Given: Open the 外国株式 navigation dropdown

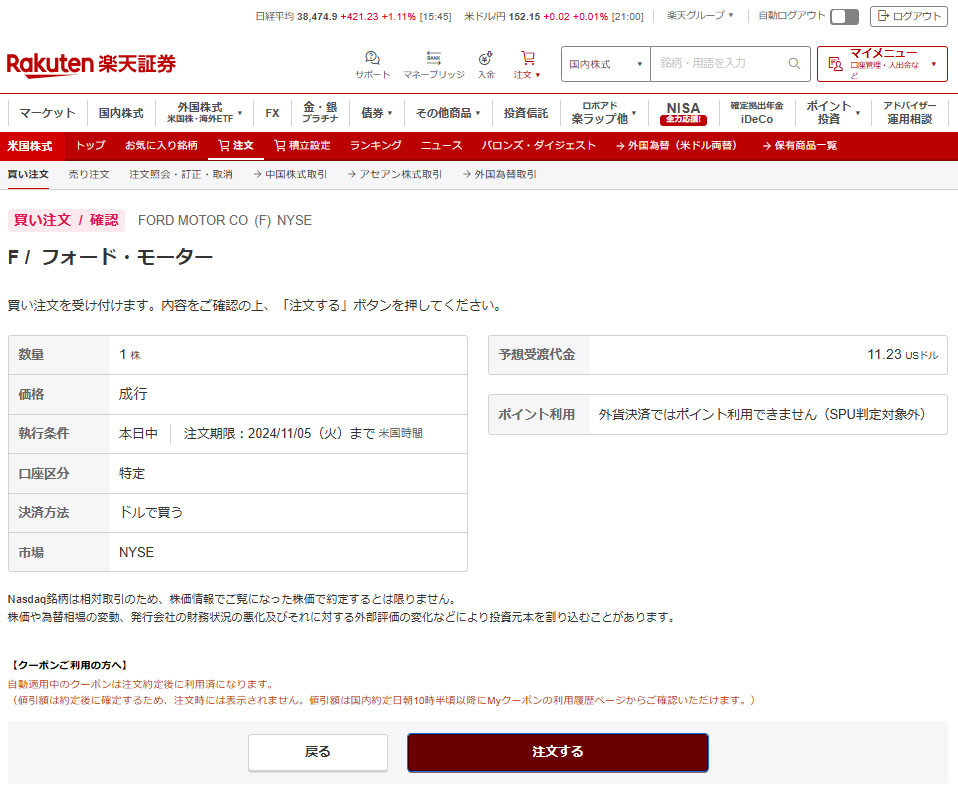Looking at the screenshot, I should click(x=208, y=112).
